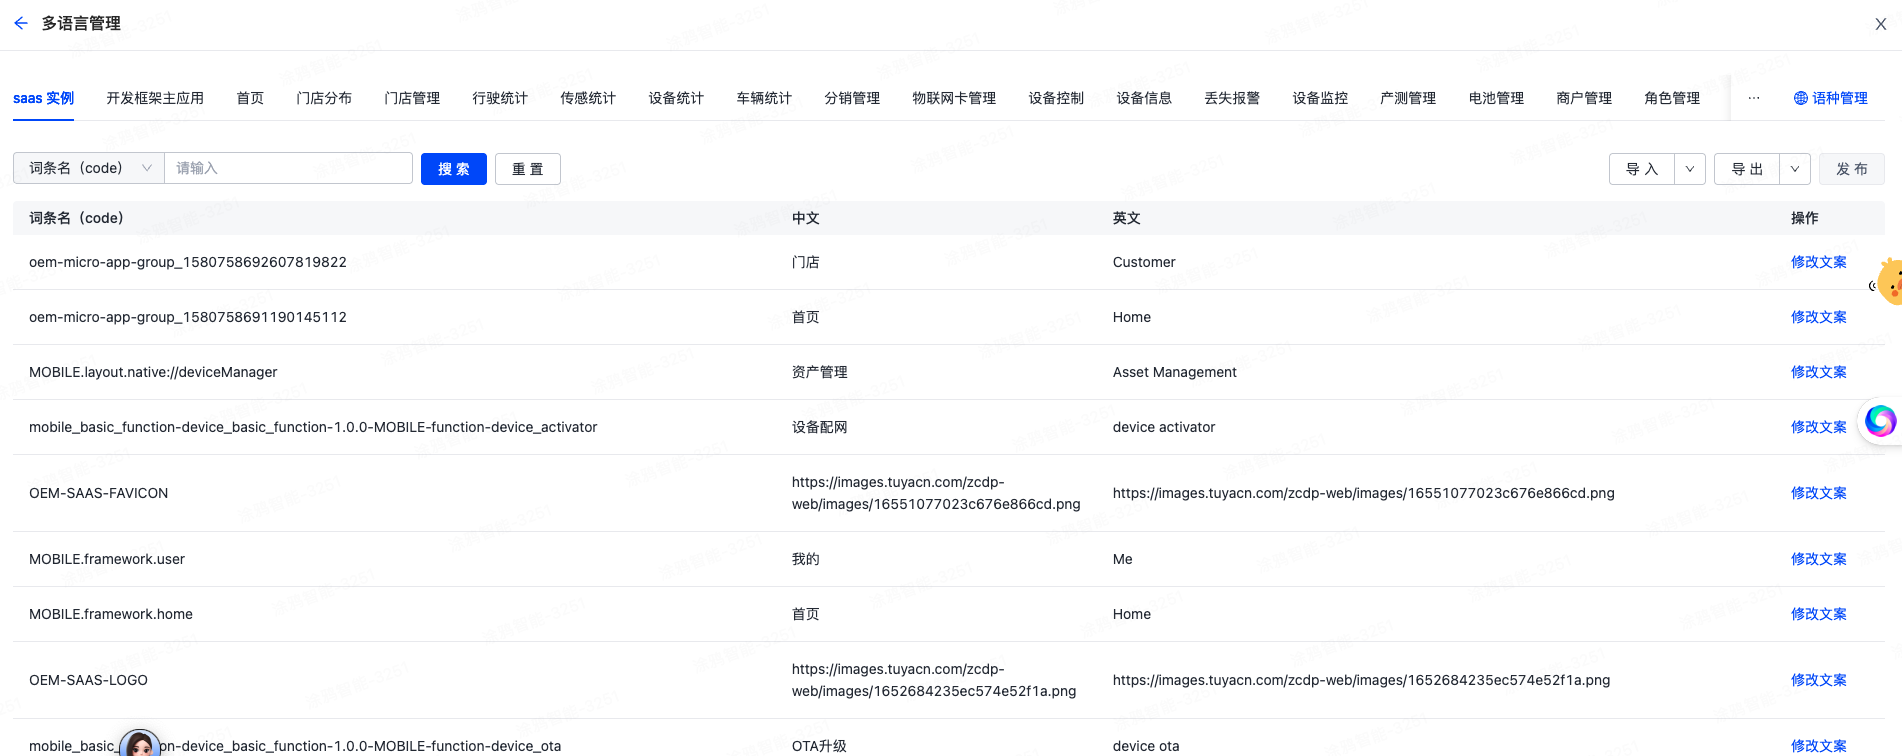
Task: Edit copy for OEM-SAAS-FAVICON row
Action: pyautogui.click(x=1818, y=493)
